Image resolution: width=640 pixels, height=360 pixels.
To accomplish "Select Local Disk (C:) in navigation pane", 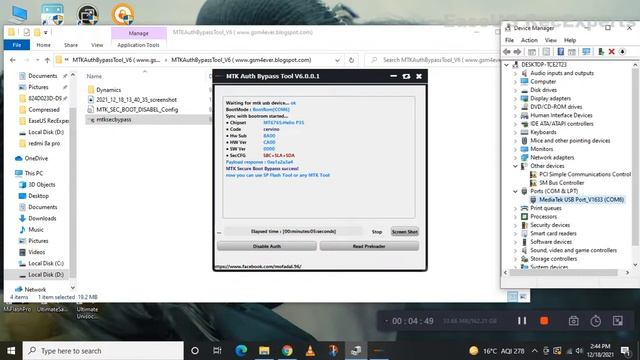I will 46,263.
